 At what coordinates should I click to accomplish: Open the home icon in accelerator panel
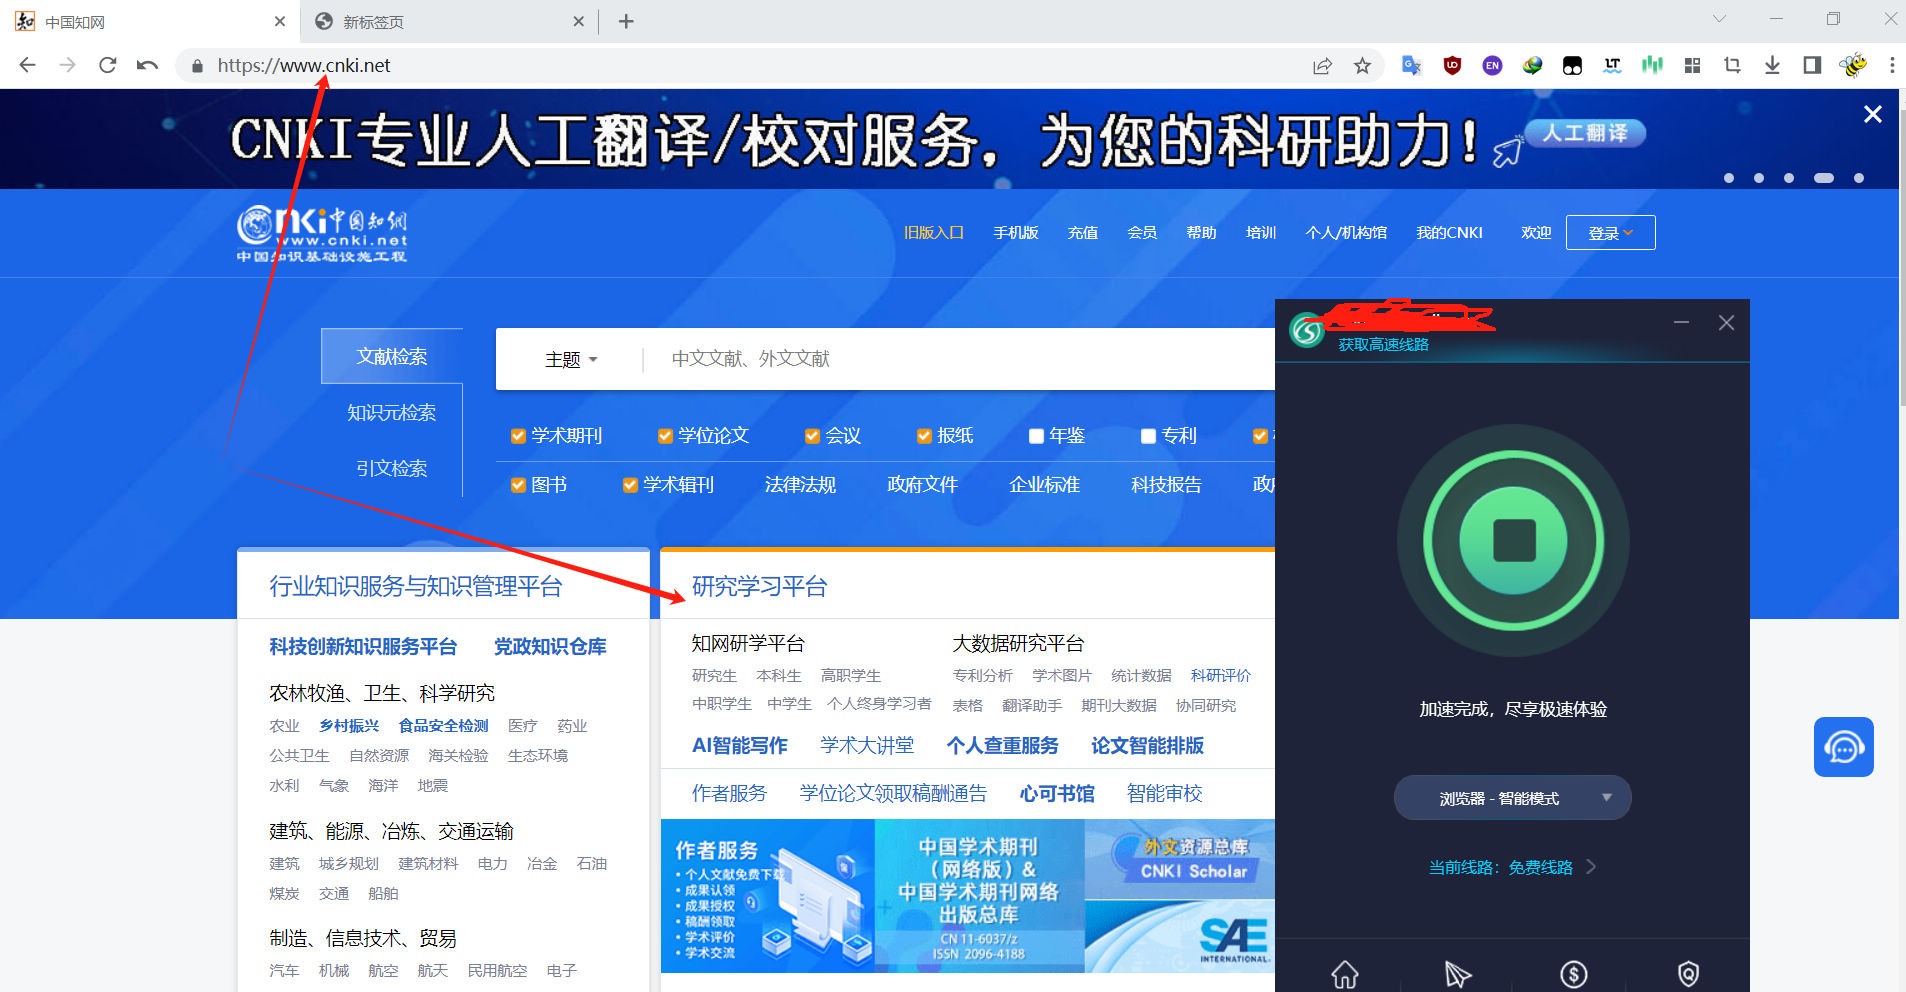tap(1345, 974)
